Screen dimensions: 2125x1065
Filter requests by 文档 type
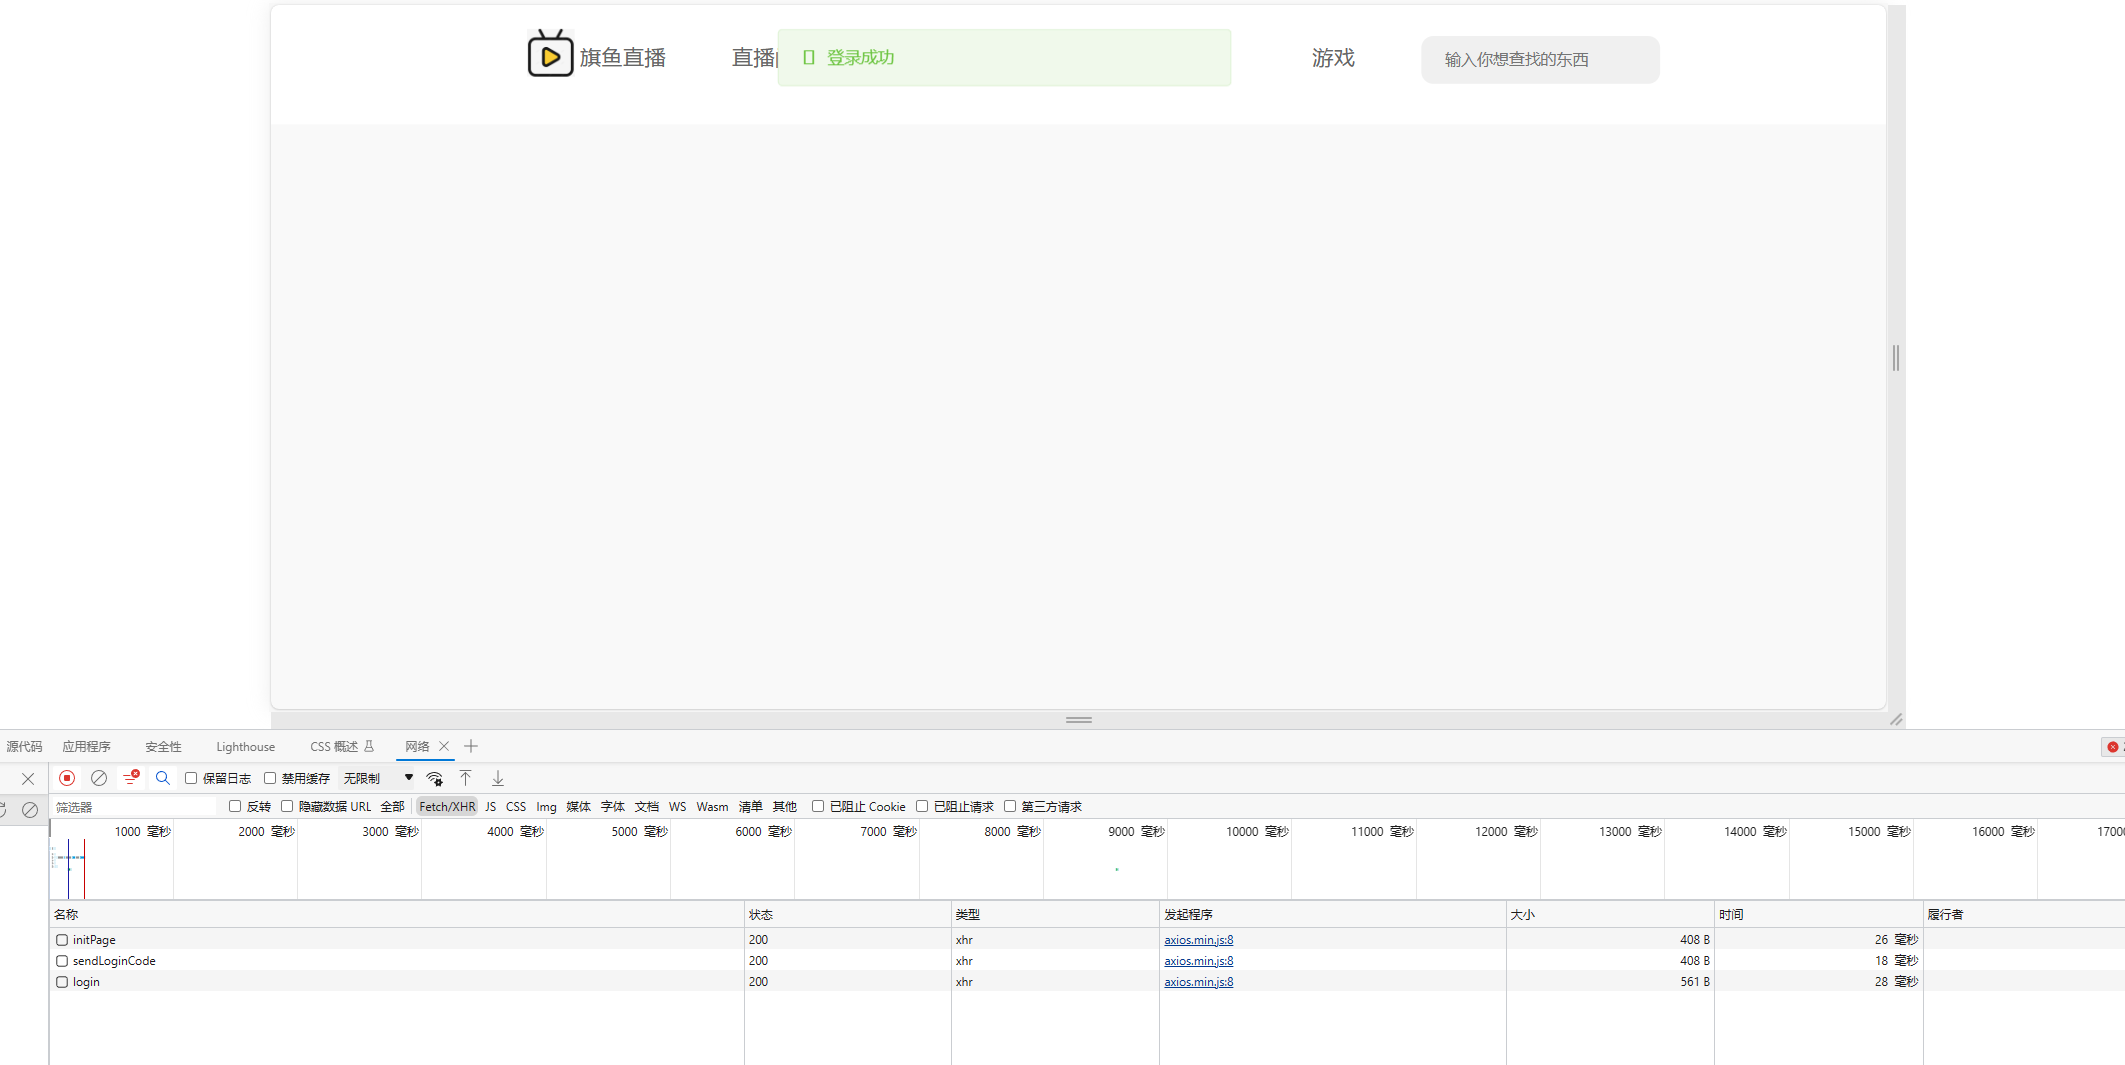[x=647, y=807]
